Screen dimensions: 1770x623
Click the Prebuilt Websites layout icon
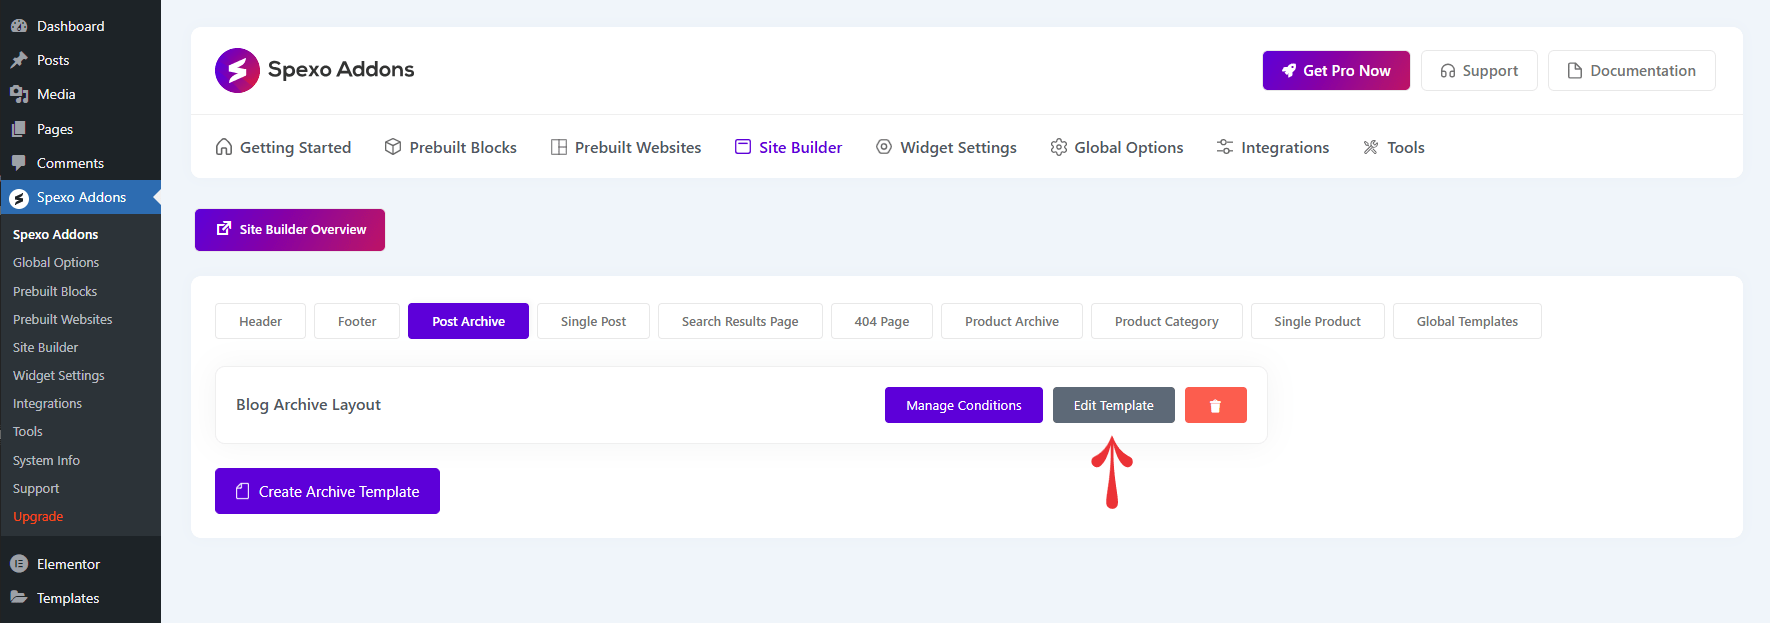[x=559, y=147]
